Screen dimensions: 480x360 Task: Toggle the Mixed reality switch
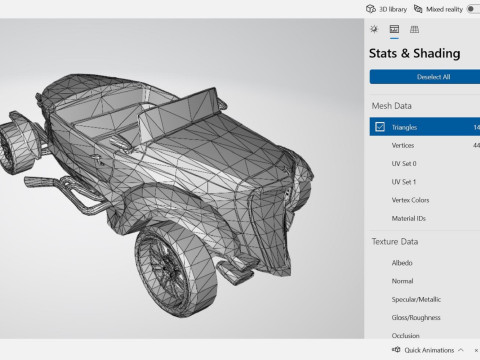[x=474, y=9]
